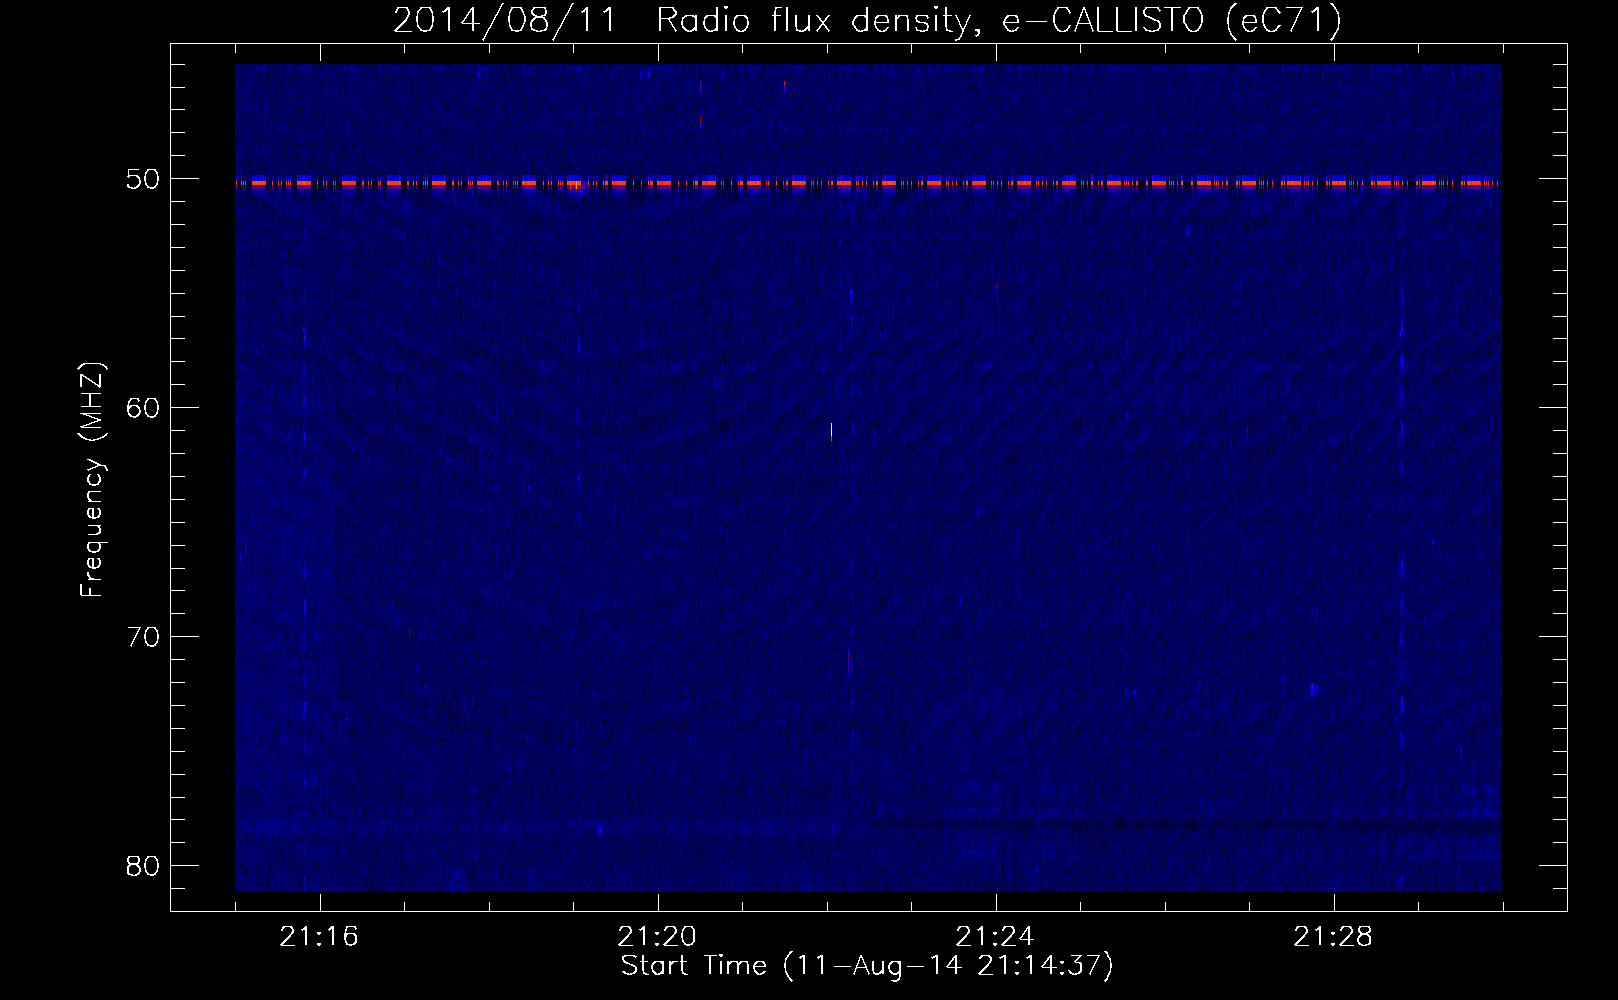Click the time tick label '21:24'
The image size is (1618, 1000).
(x=995, y=936)
